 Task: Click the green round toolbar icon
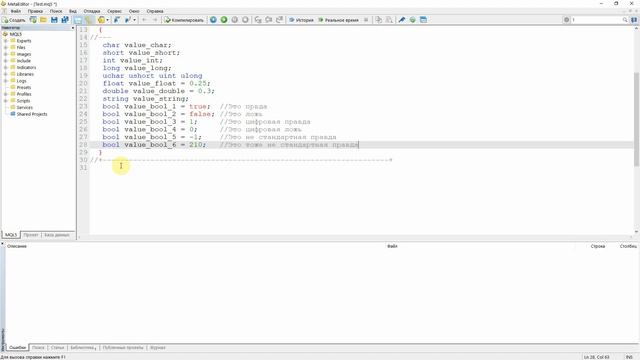[x=413, y=20]
